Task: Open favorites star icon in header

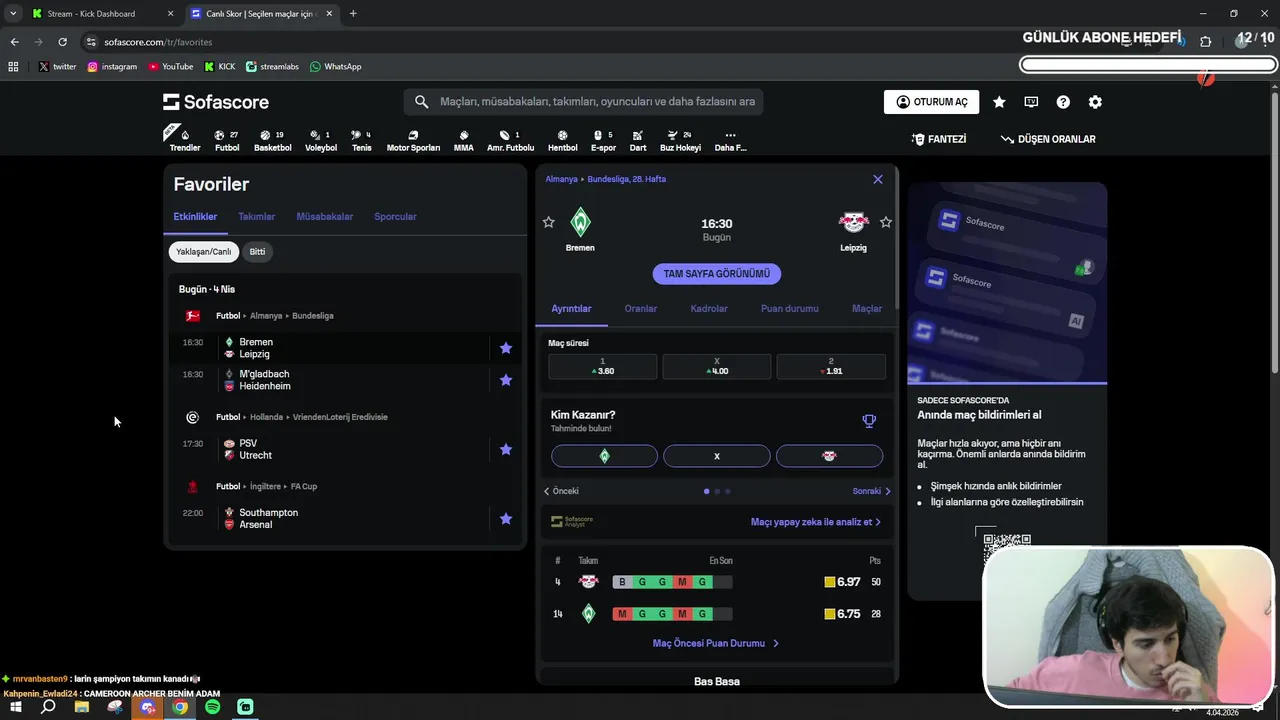Action: [999, 102]
